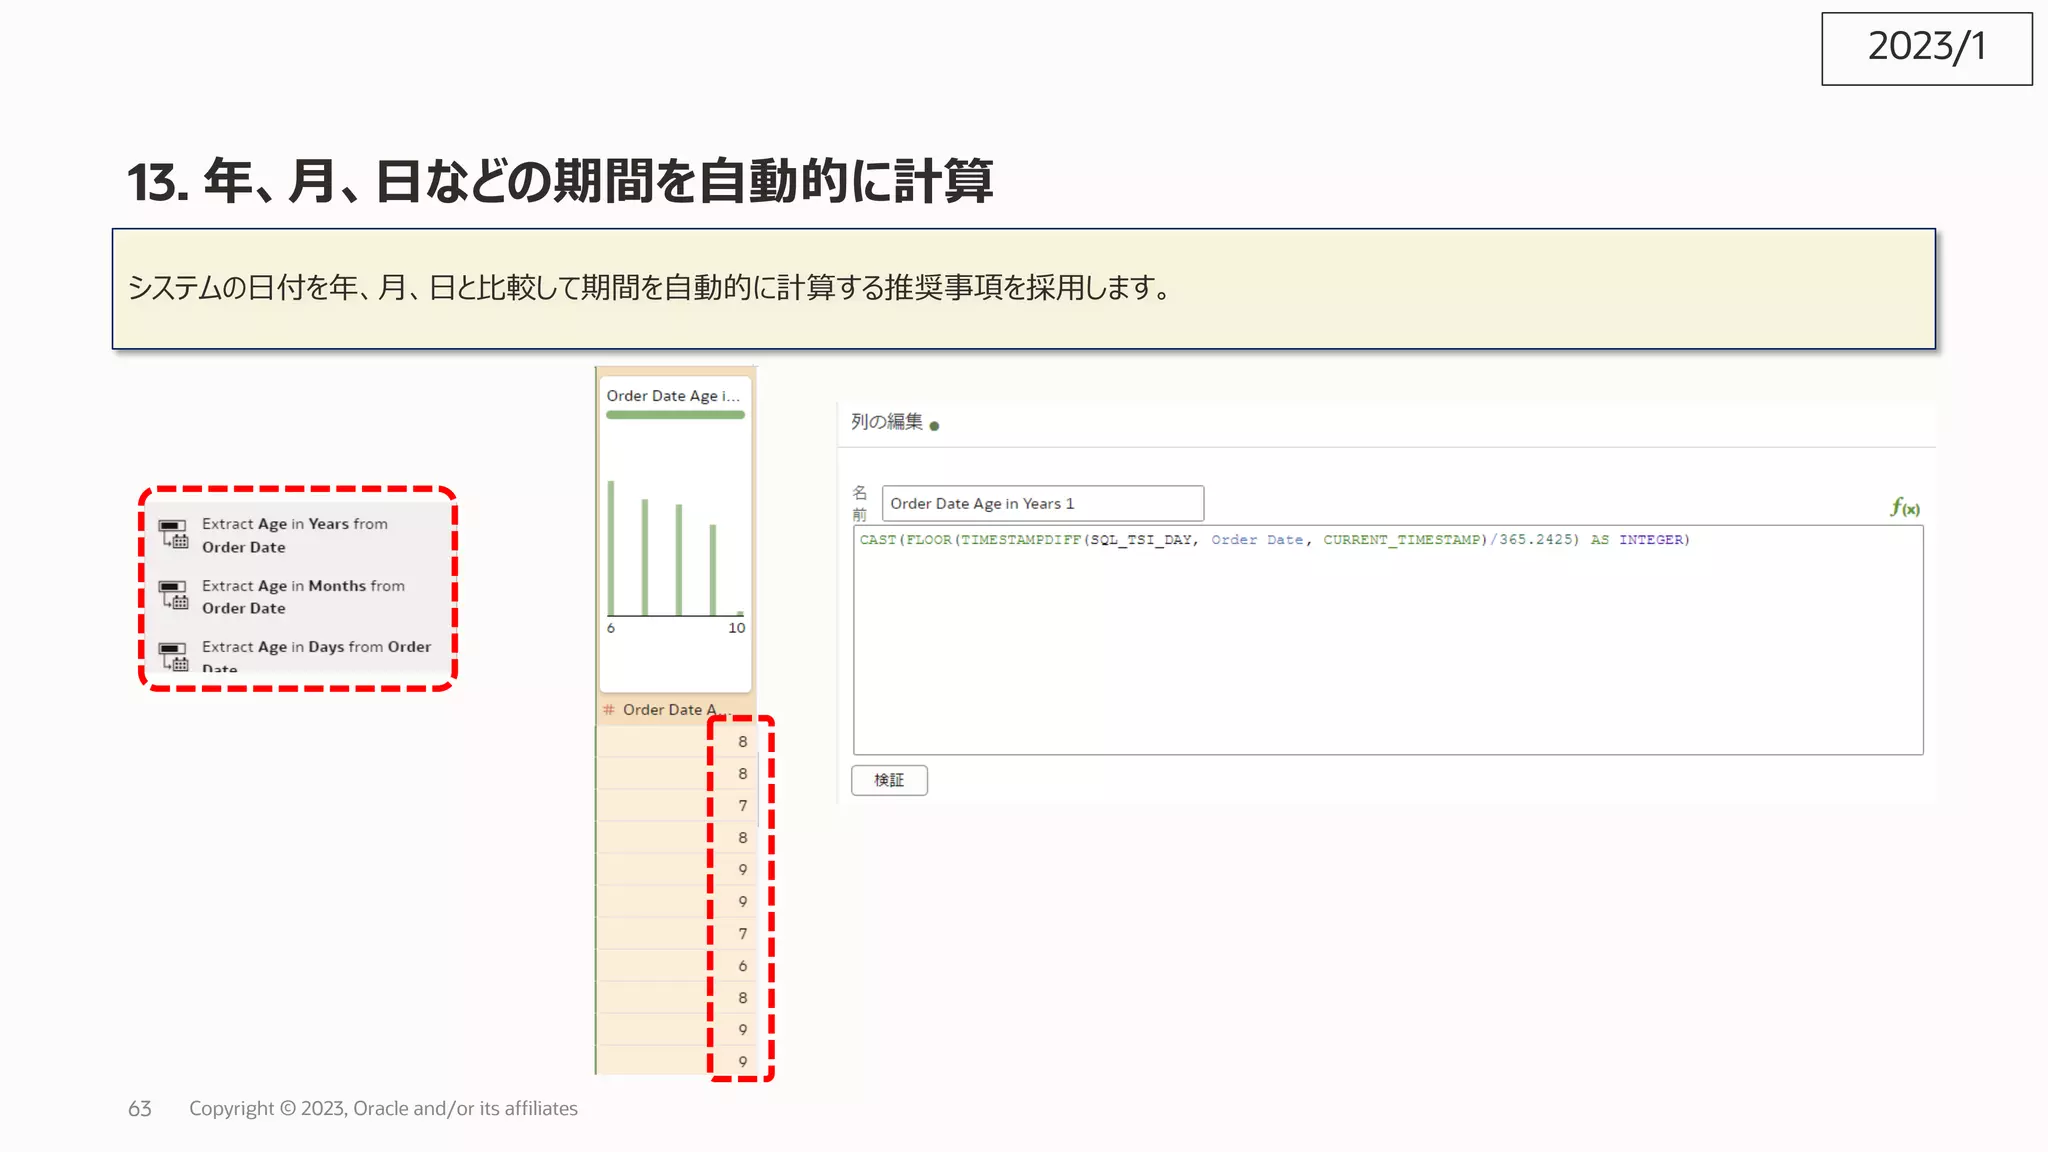Open the f(x) function picker

tap(1904, 507)
